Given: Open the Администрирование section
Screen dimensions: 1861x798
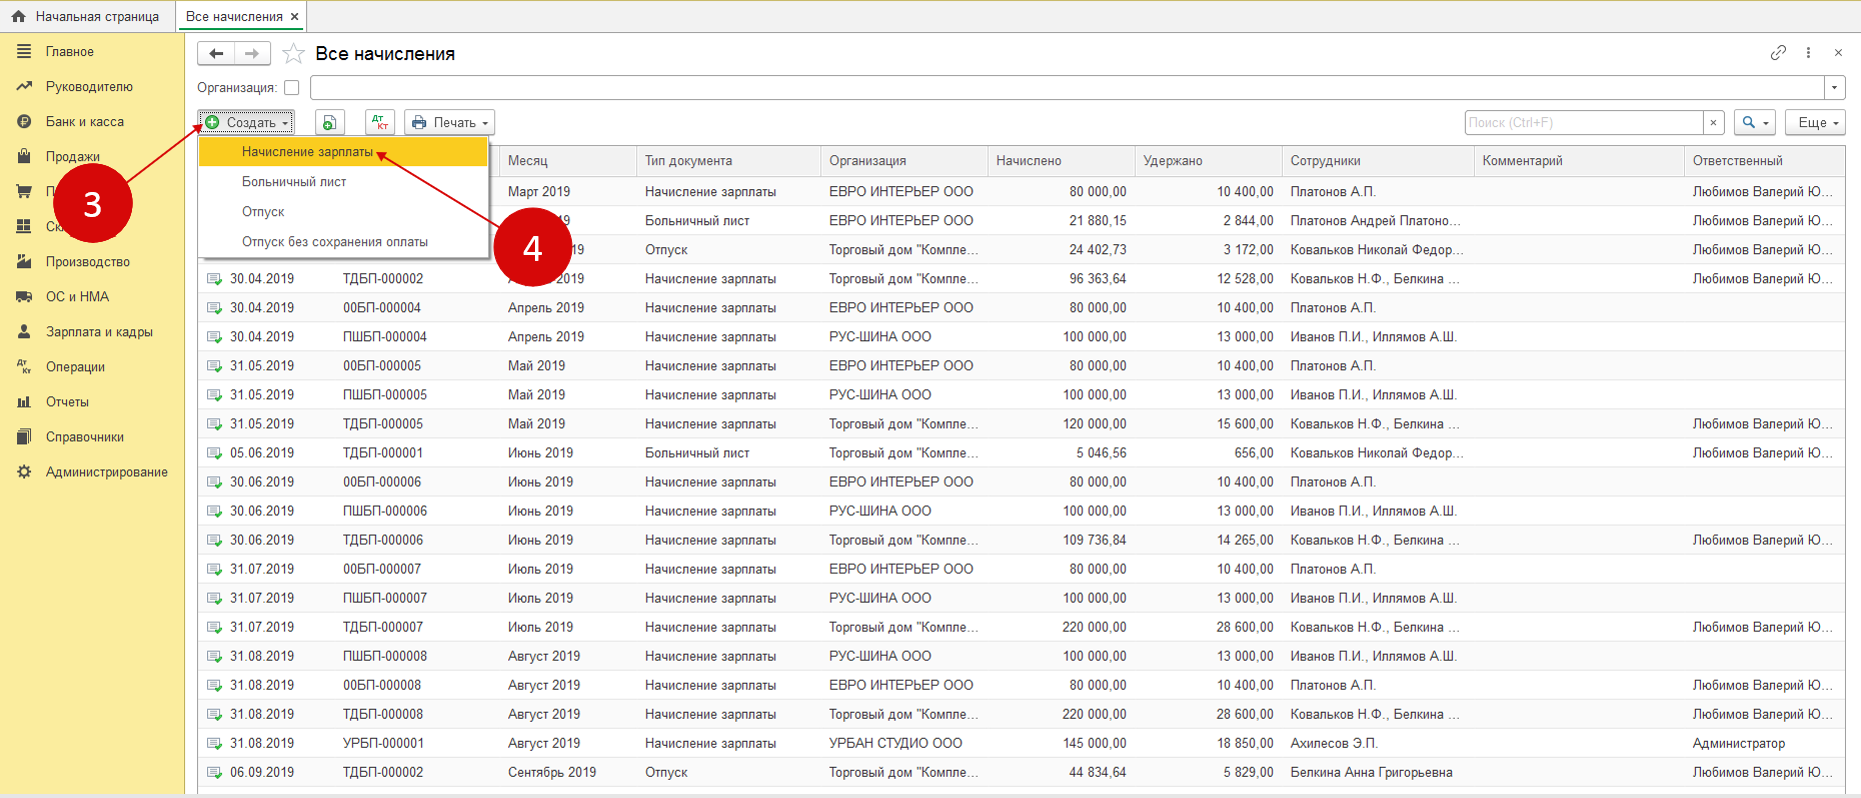Looking at the screenshot, I should [107, 471].
